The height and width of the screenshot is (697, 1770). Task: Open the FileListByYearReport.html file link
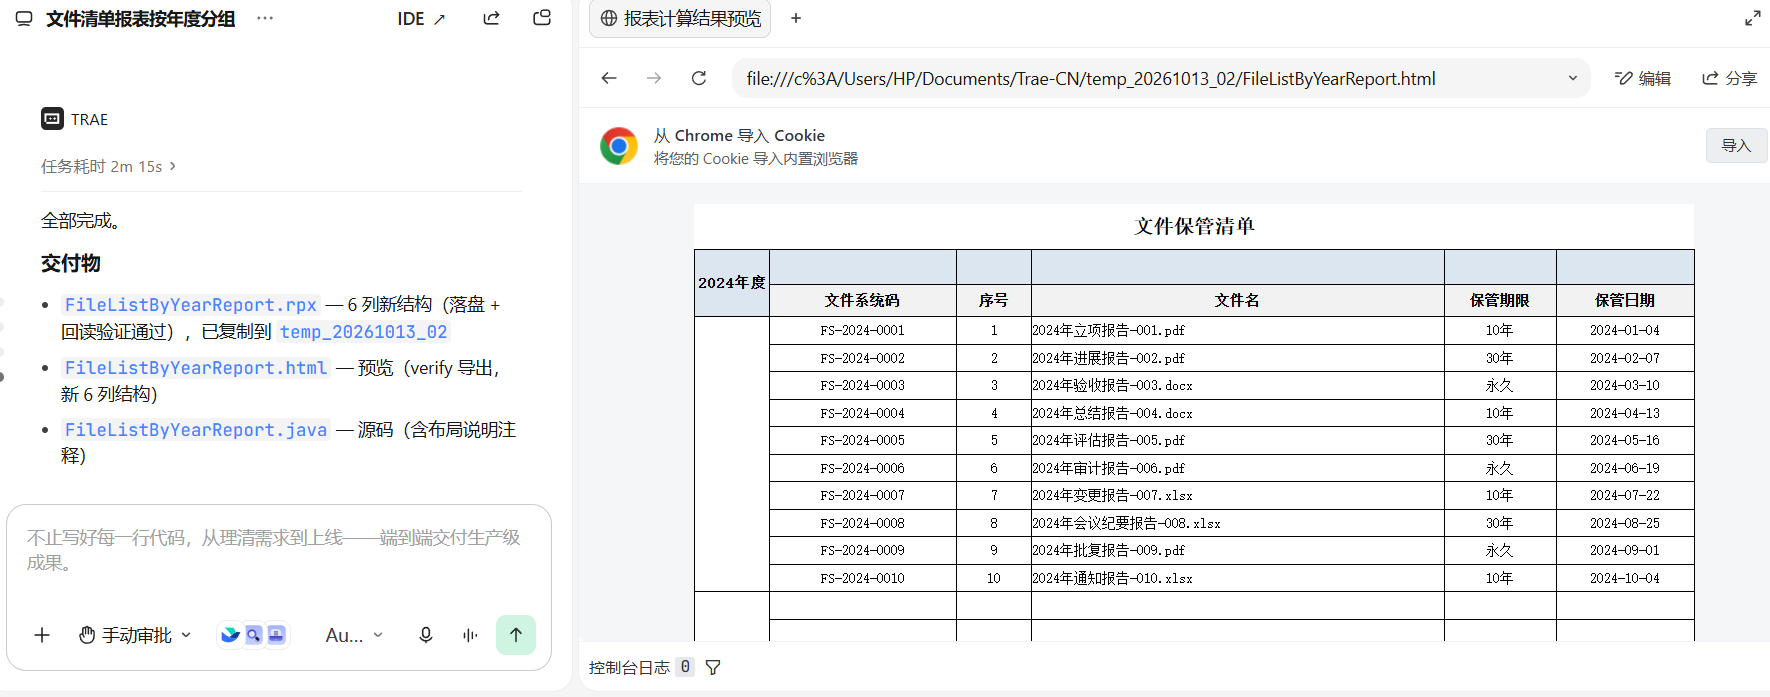tap(195, 368)
